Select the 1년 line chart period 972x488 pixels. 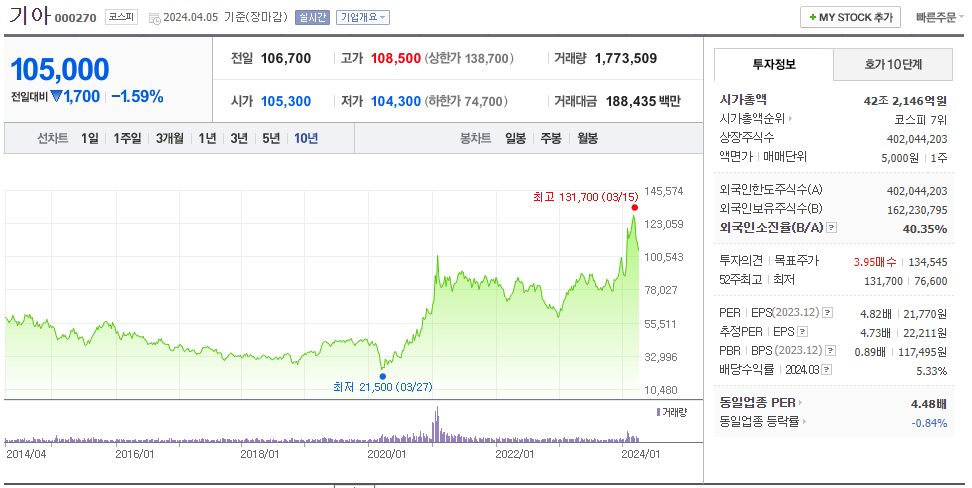pyautogui.click(x=207, y=138)
